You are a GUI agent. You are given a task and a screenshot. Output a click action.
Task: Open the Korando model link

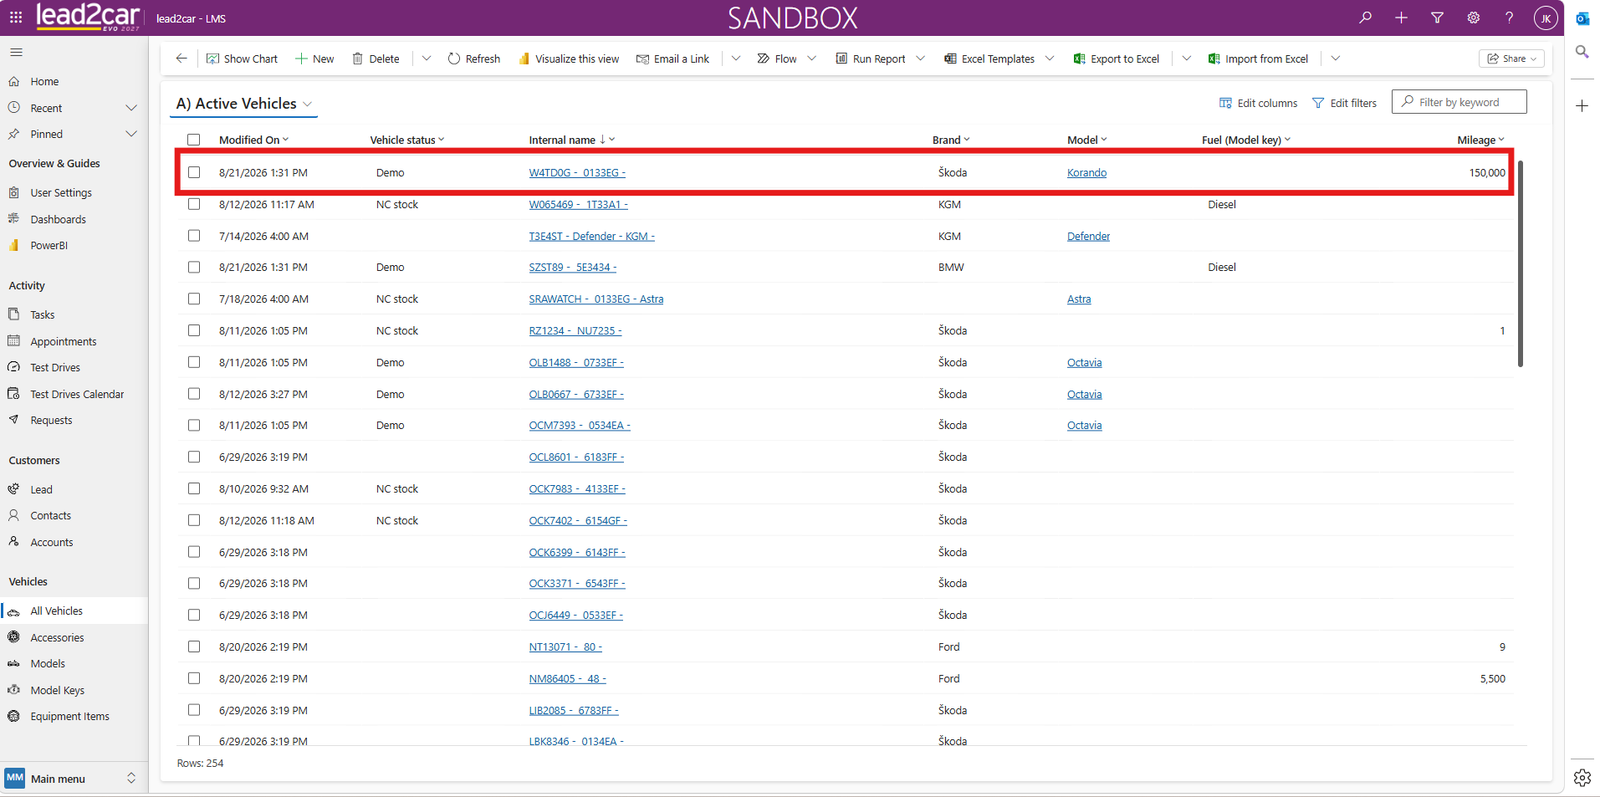1086,173
